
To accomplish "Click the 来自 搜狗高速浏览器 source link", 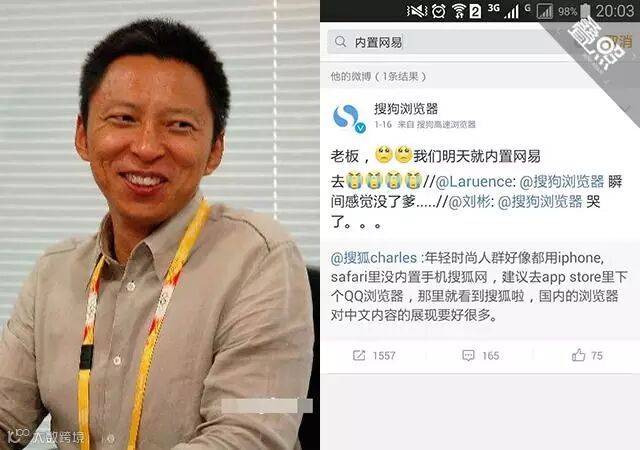I will tap(437, 125).
